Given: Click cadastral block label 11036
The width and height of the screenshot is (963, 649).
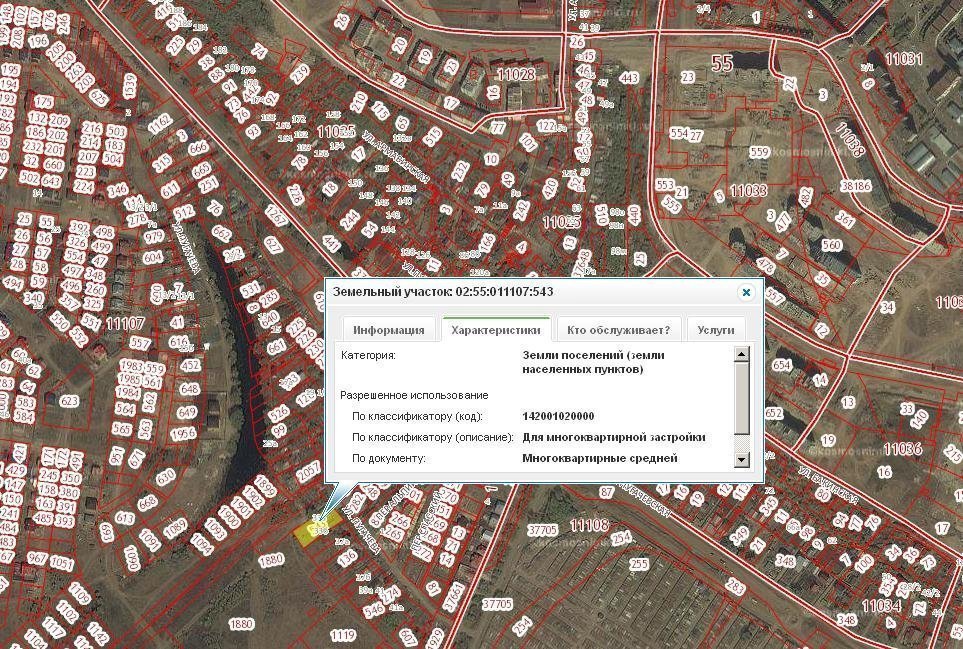Looking at the screenshot, I should (x=902, y=448).
